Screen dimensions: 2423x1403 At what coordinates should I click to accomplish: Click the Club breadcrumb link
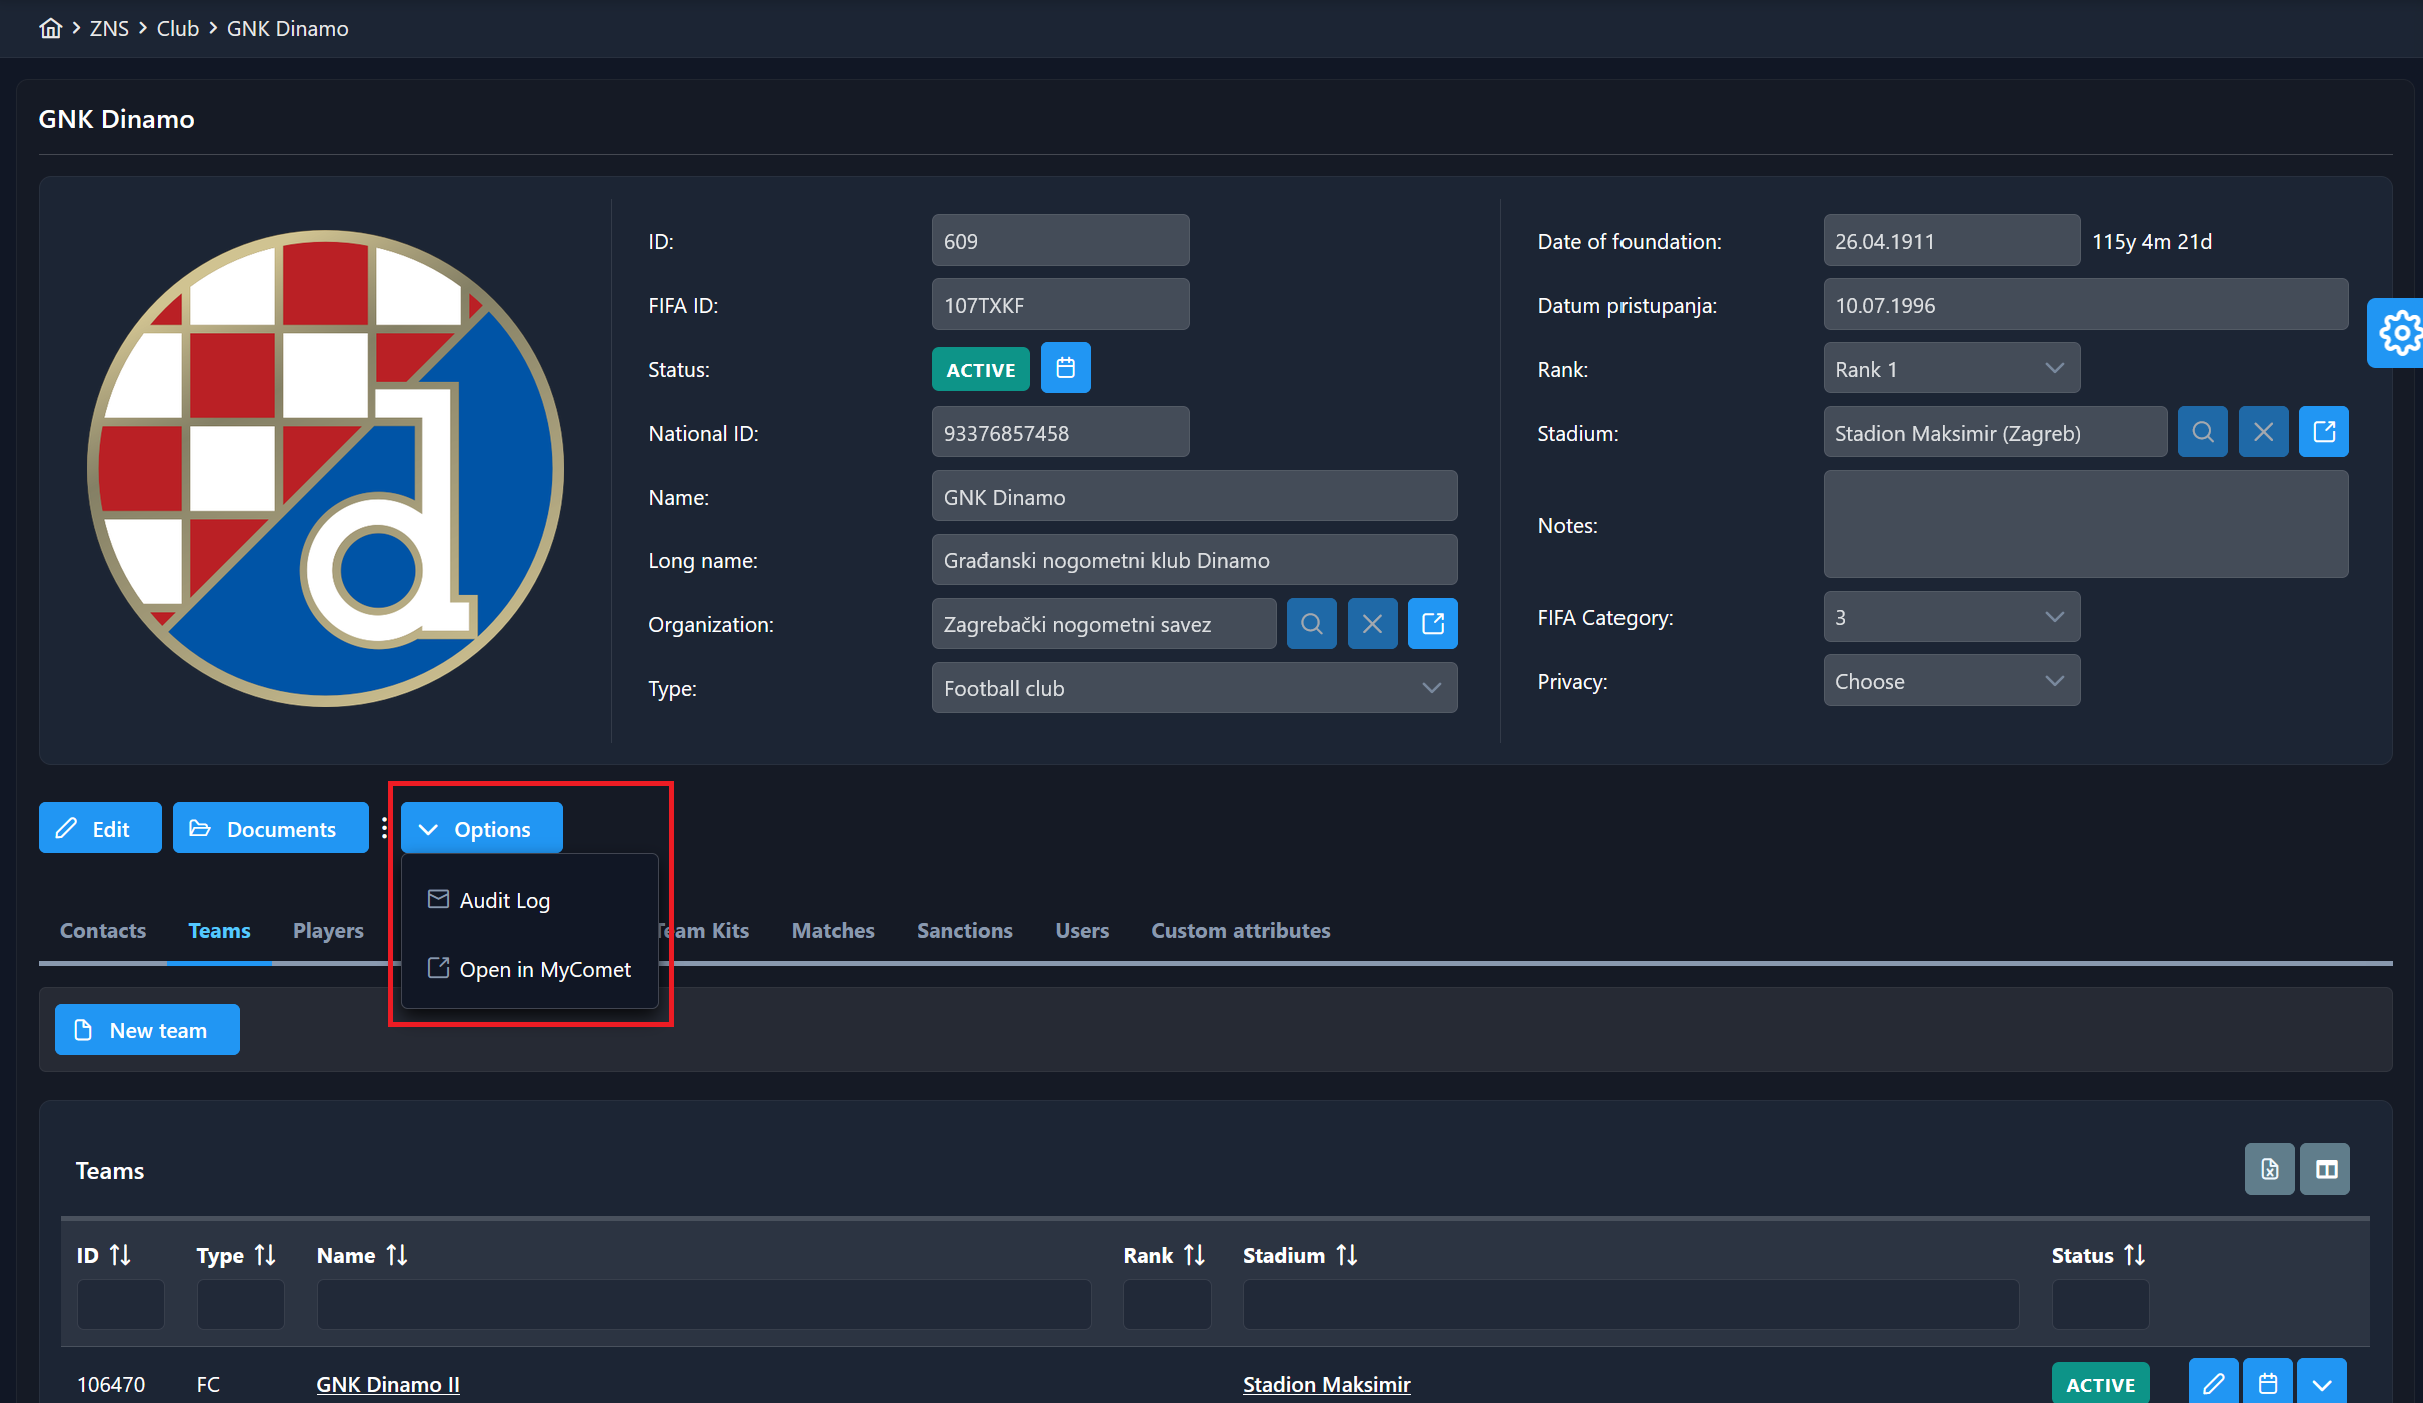[177, 28]
